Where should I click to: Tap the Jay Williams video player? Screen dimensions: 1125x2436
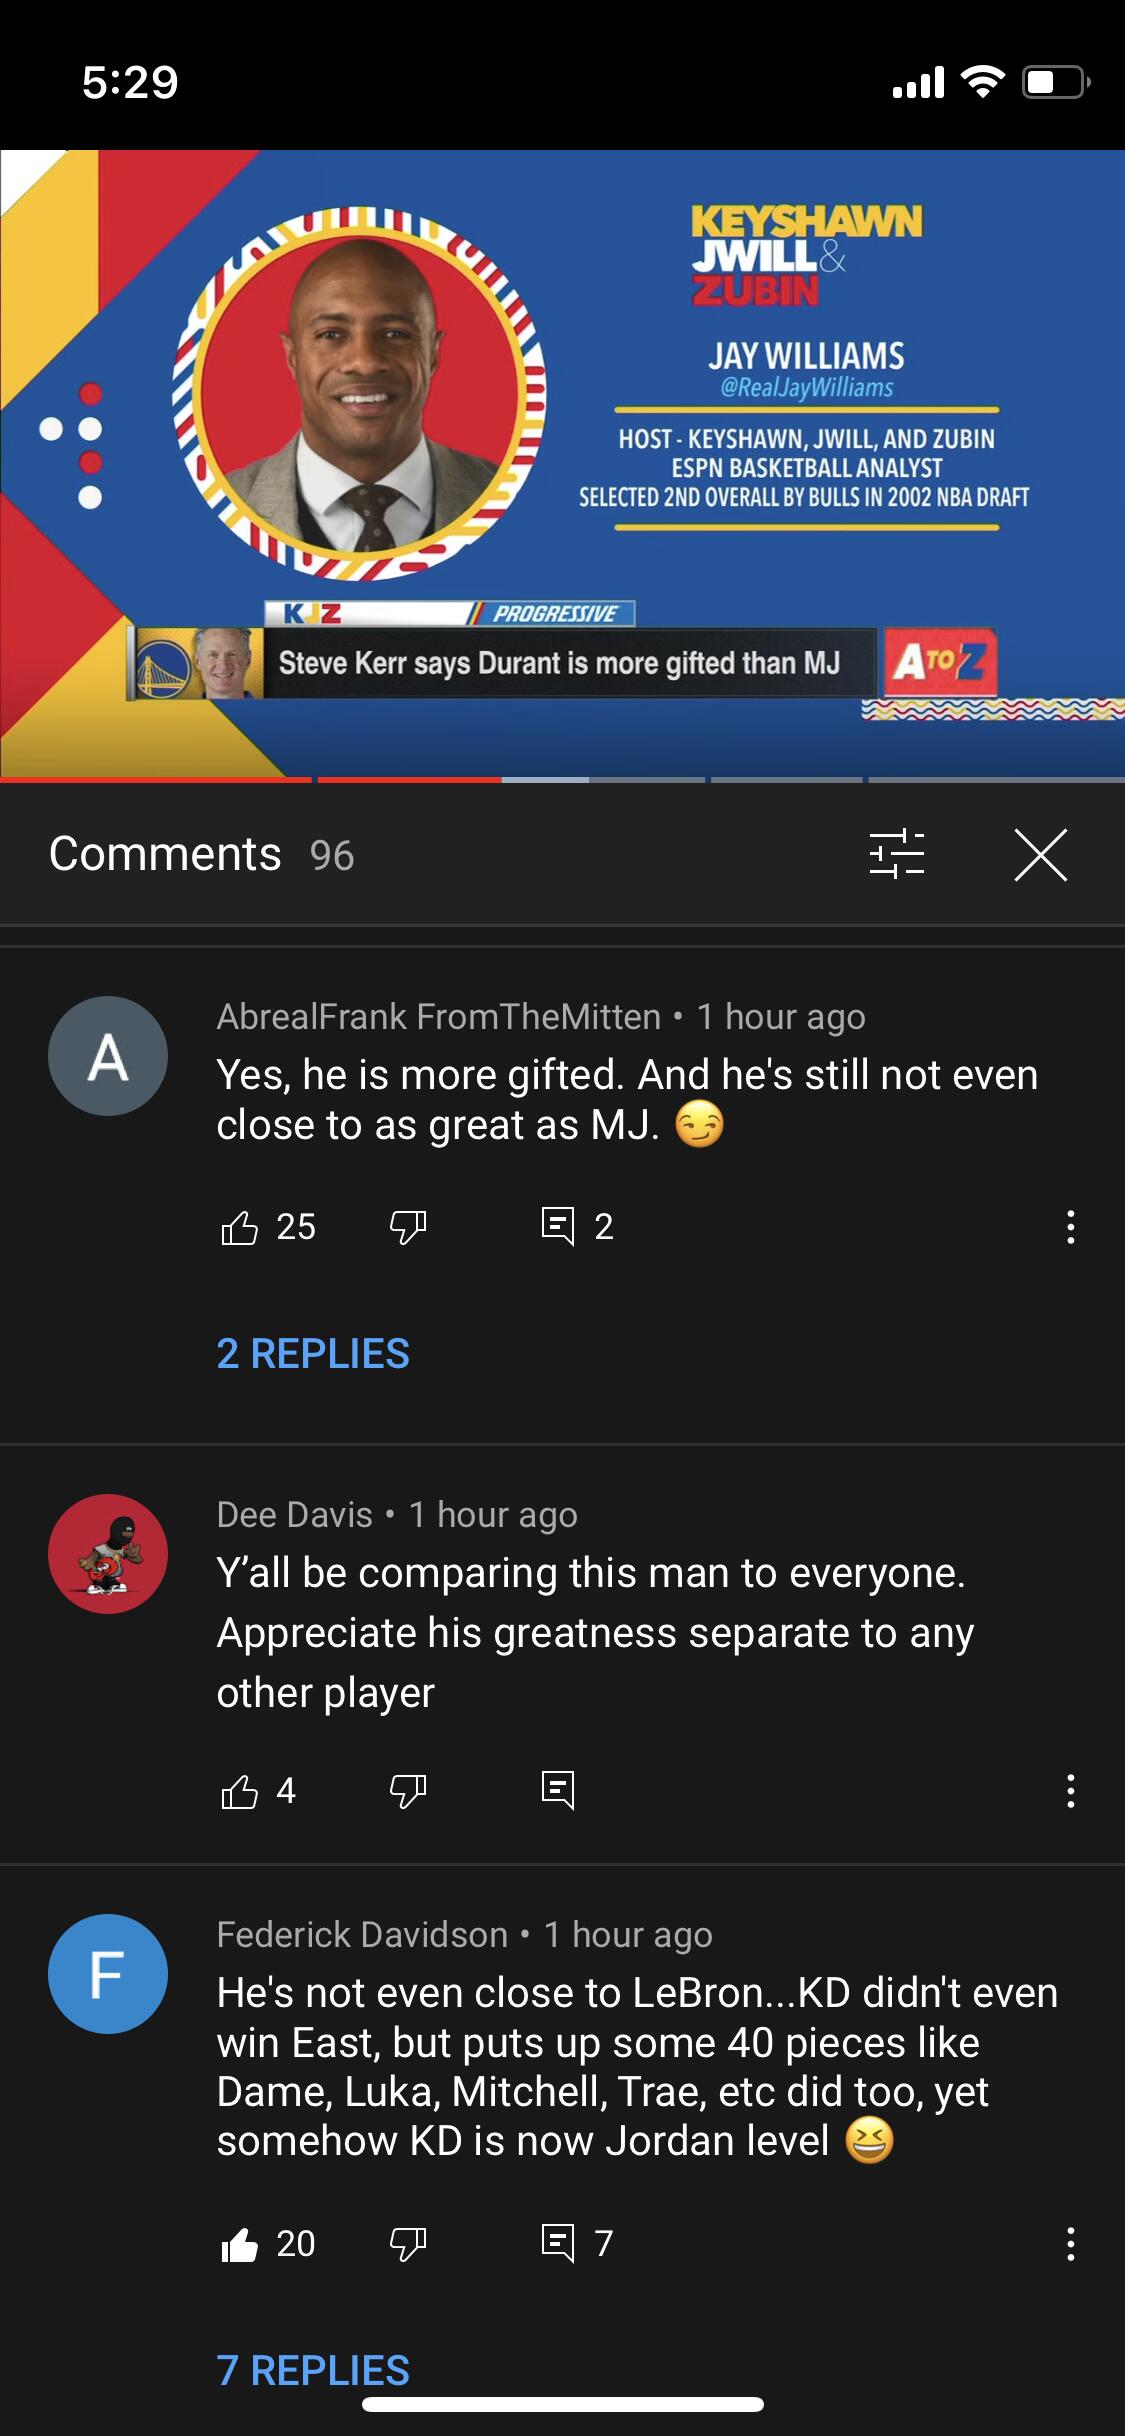click(x=562, y=463)
